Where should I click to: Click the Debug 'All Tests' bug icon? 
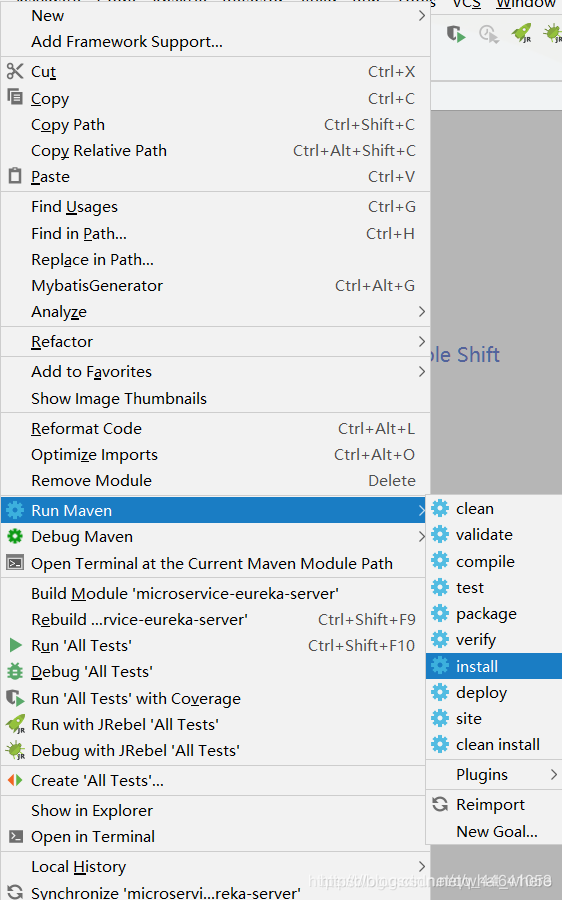click(15, 671)
